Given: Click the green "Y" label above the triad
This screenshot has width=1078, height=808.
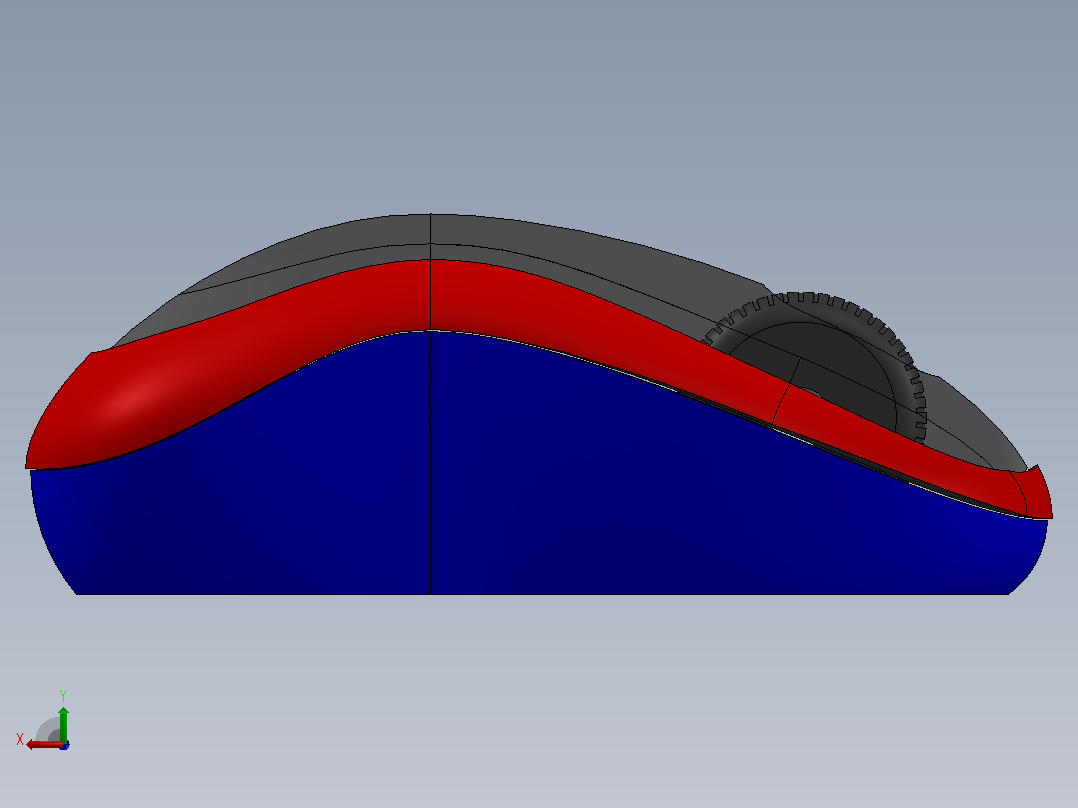Looking at the screenshot, I should click(63, 696).
